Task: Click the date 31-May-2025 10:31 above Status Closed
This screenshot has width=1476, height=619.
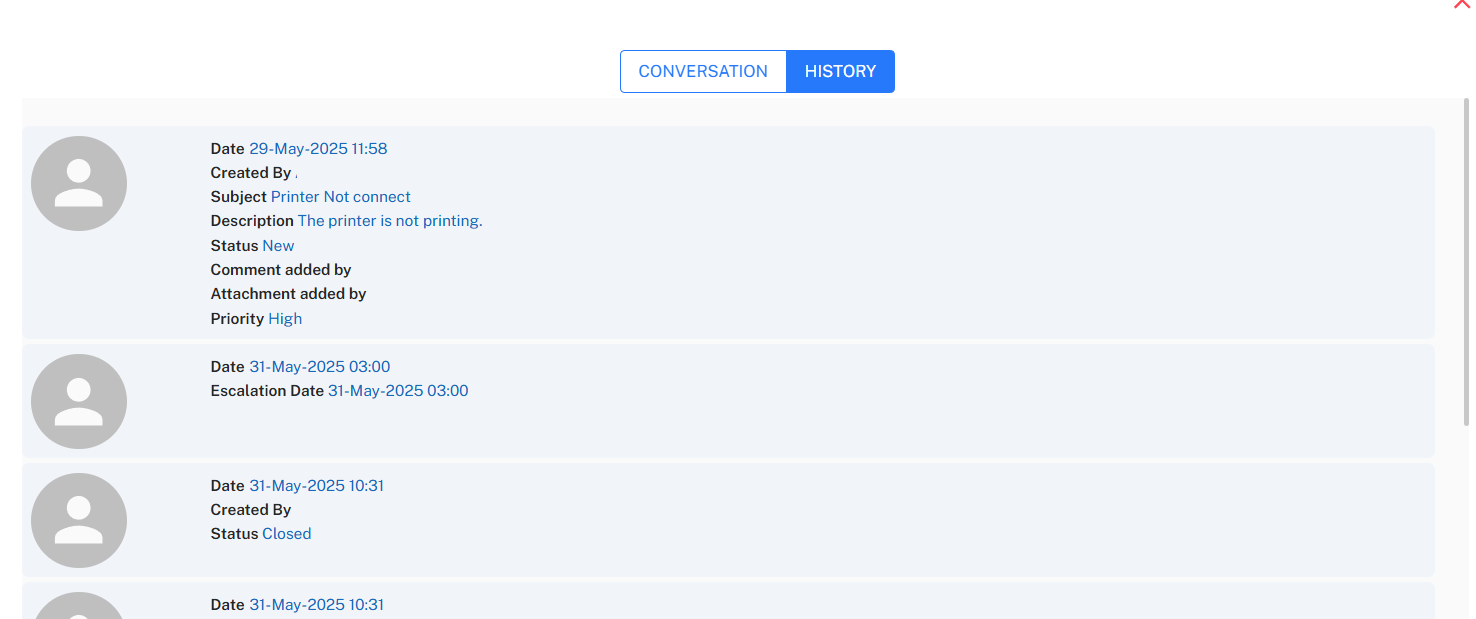Action: tap(316, 486)
